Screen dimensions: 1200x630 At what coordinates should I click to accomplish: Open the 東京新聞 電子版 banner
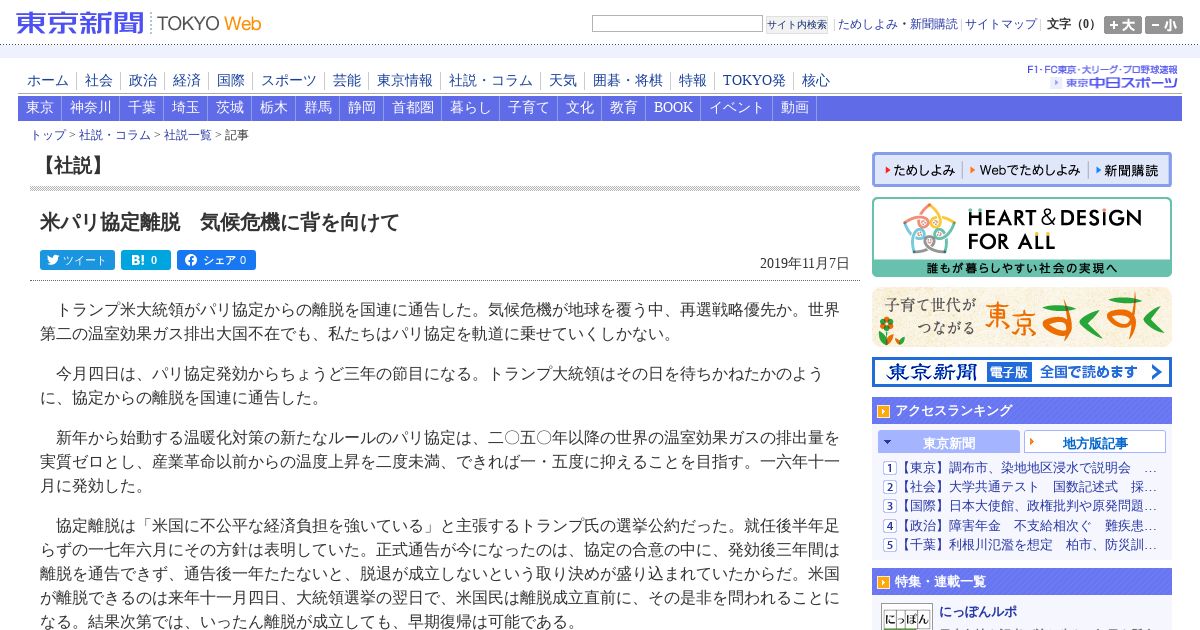[1022, 372]
